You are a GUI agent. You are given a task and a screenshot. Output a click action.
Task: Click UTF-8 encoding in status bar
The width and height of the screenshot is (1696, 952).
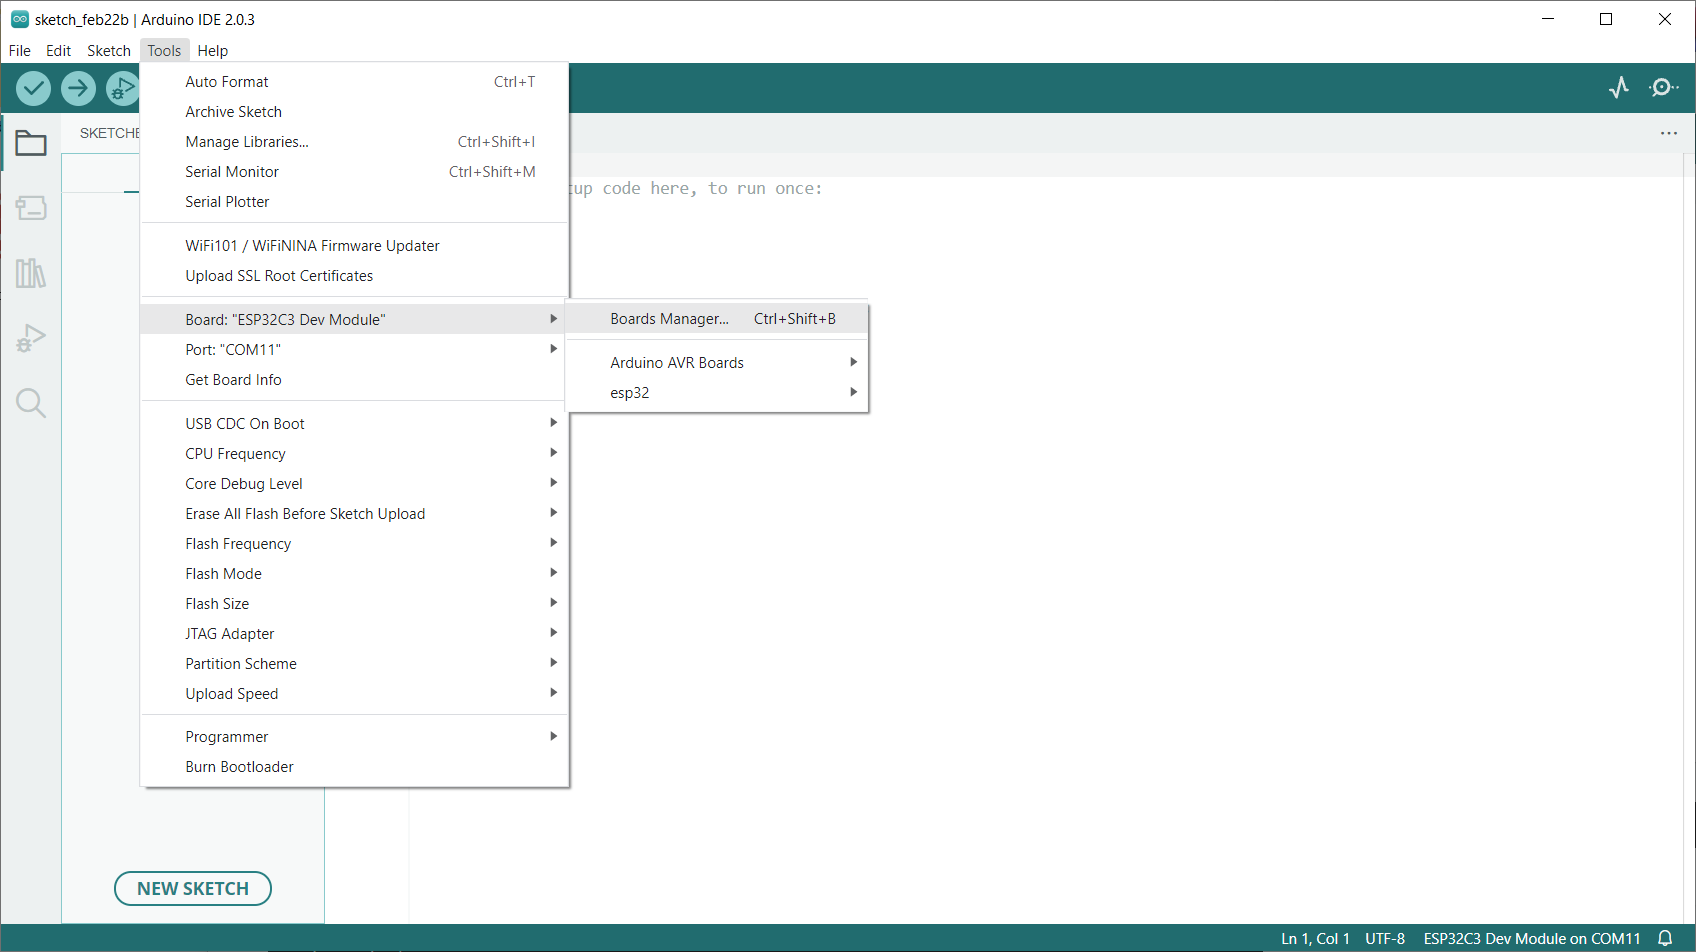[x=1385, y=939]
